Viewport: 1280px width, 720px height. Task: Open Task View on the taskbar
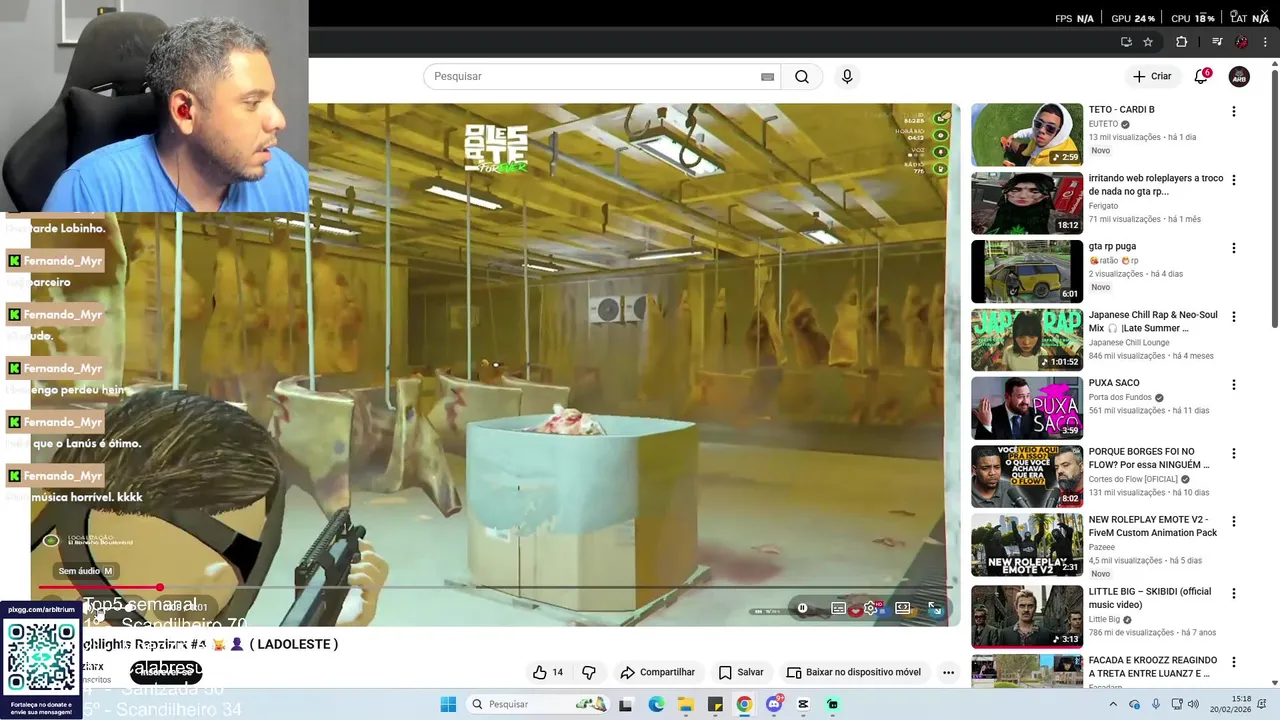626,704
